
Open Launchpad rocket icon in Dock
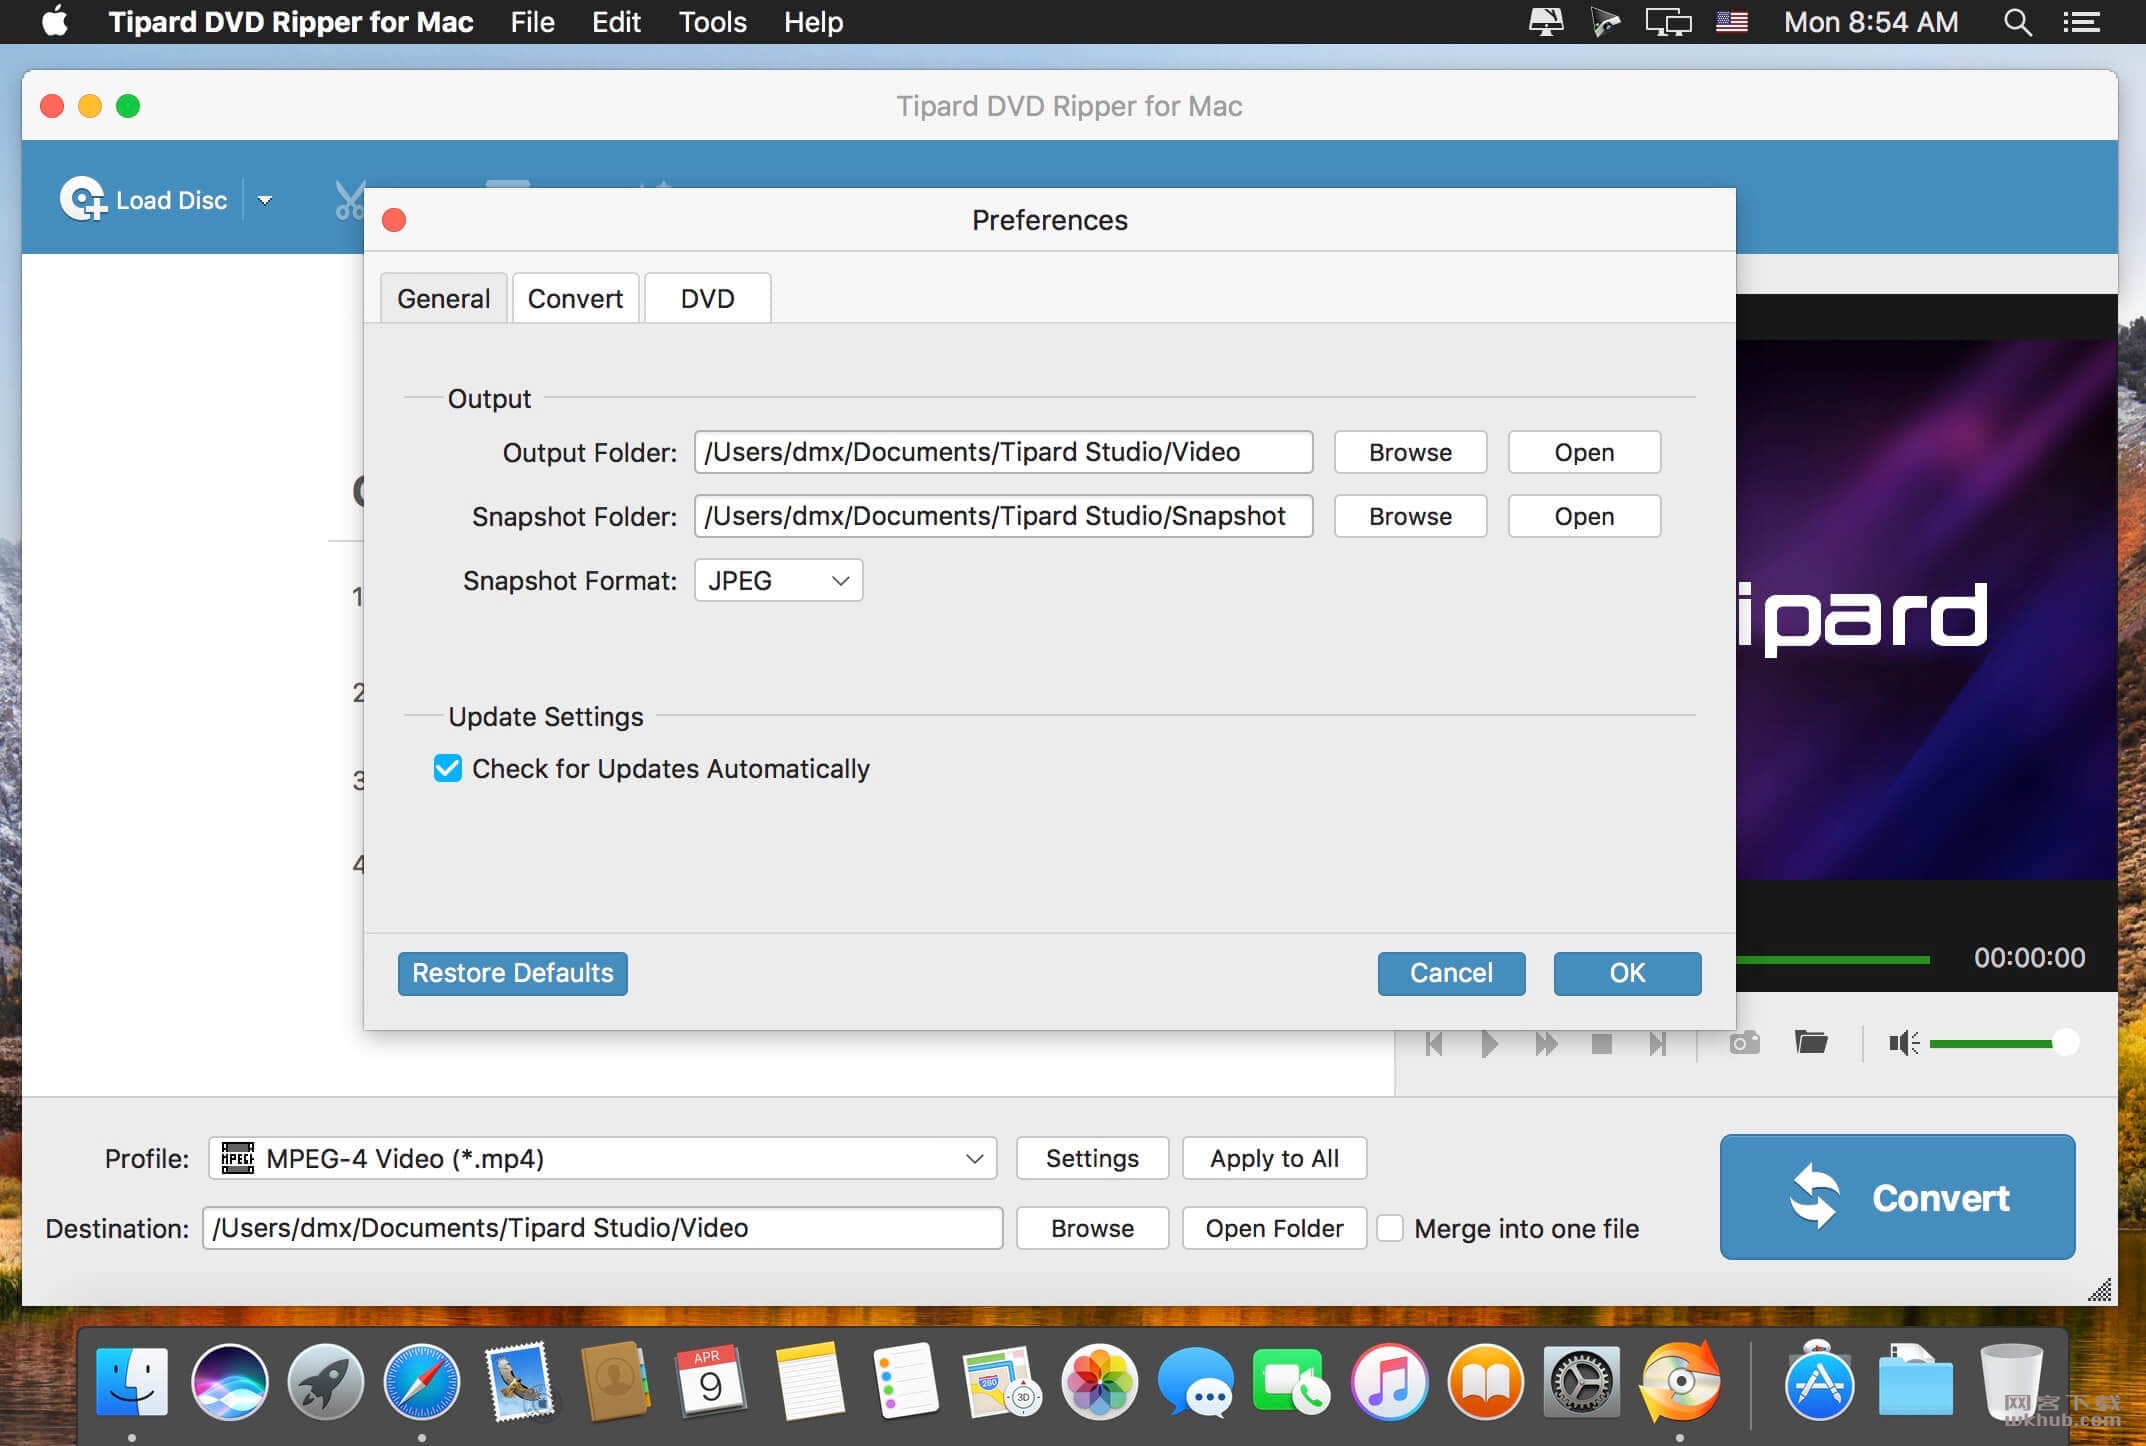325,1382
